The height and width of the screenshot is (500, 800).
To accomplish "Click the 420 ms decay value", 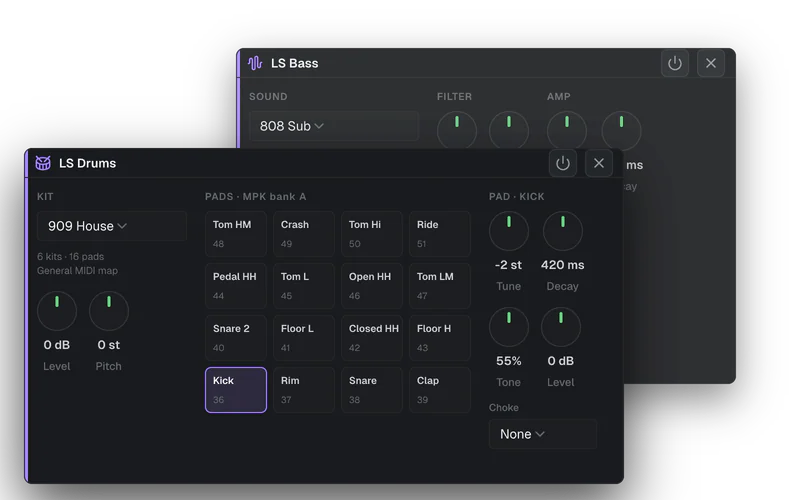I will point(563,265).
